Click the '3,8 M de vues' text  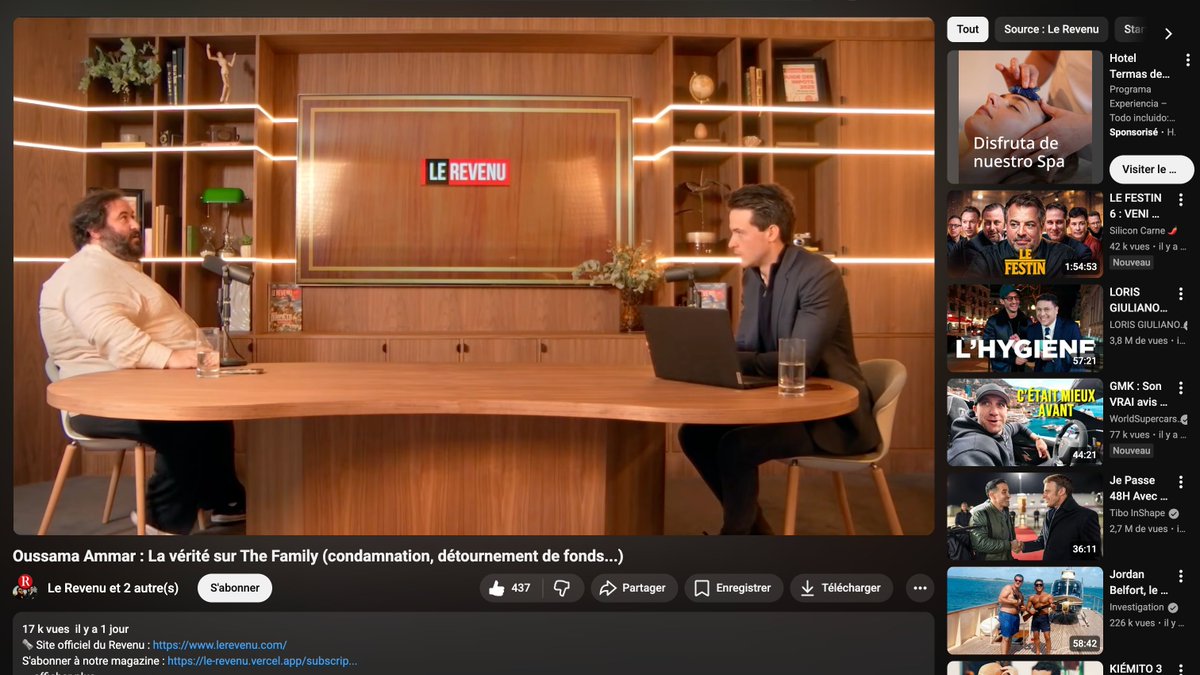(1138, 340)
